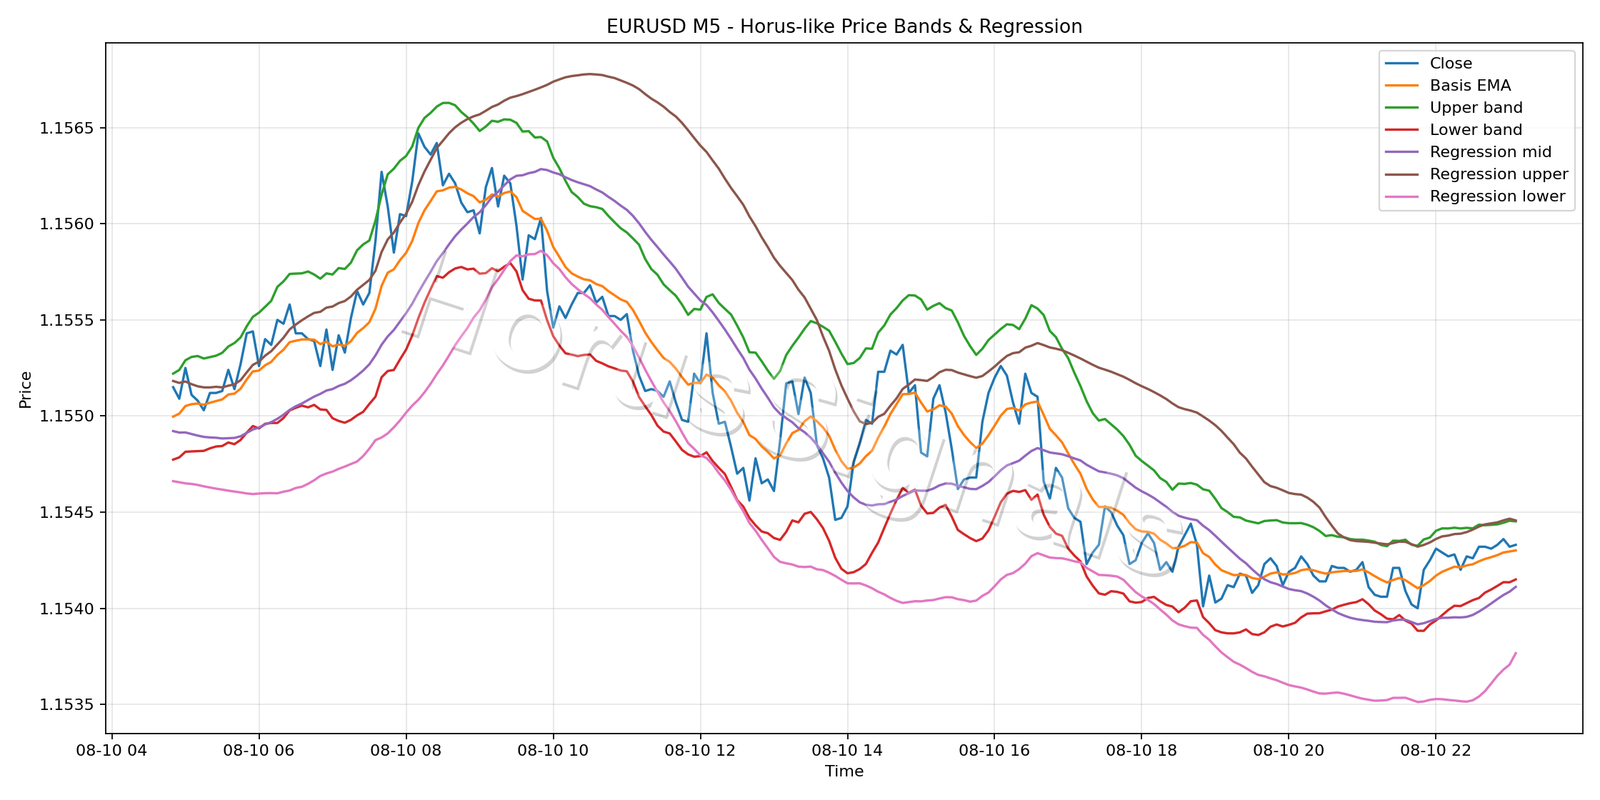
Task: Click the orange line swatch beside Basis EMA
Action: [1402, 86]
